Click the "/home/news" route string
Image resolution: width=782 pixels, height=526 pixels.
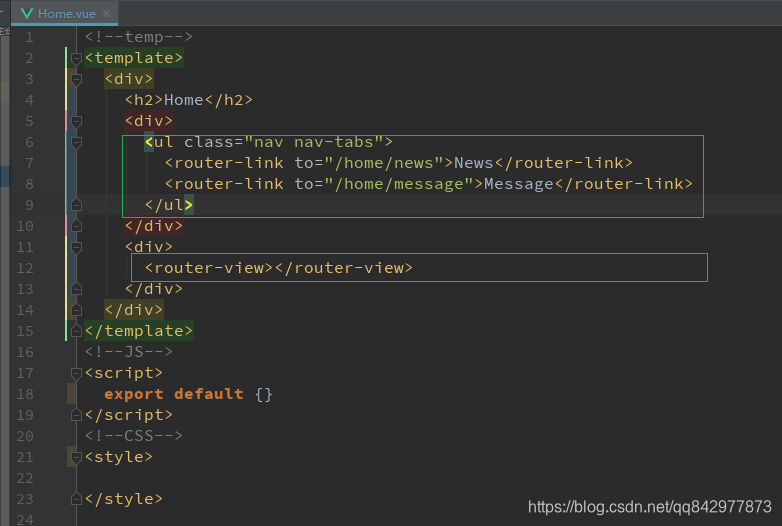(x=384, y=163)
